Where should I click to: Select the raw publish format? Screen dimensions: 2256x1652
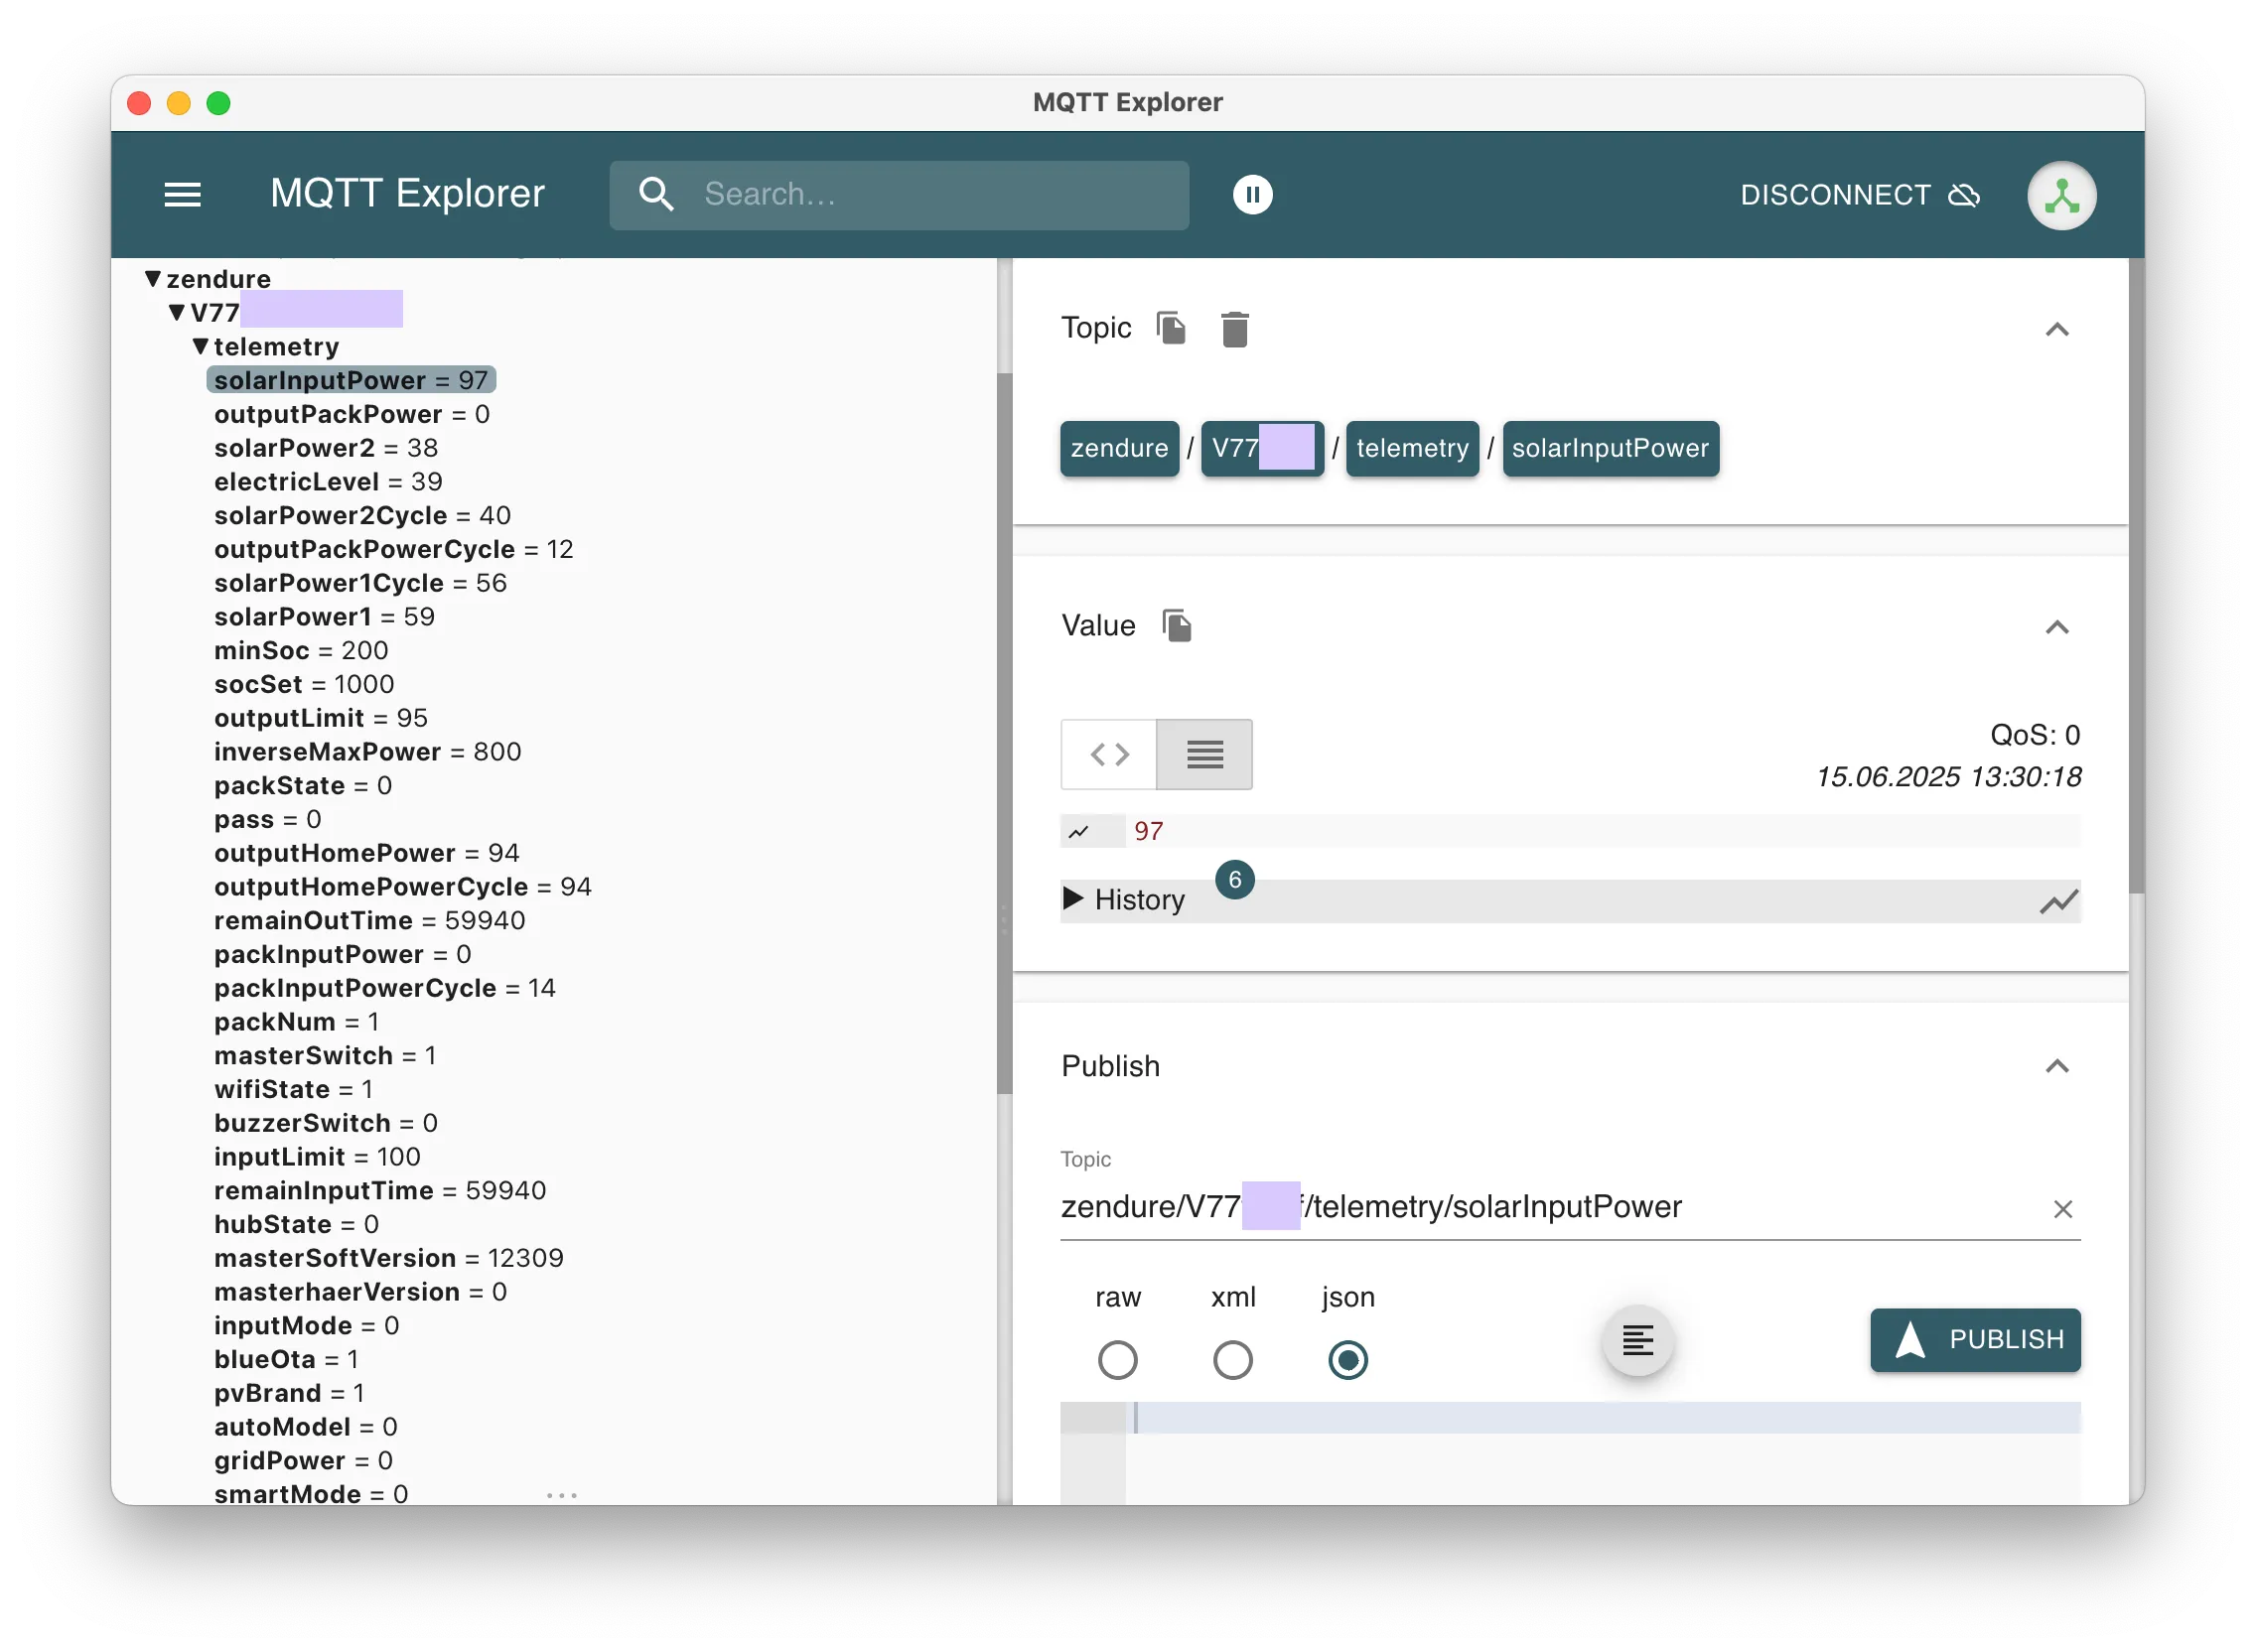pyautogui.click(x=1119, y=1360)
